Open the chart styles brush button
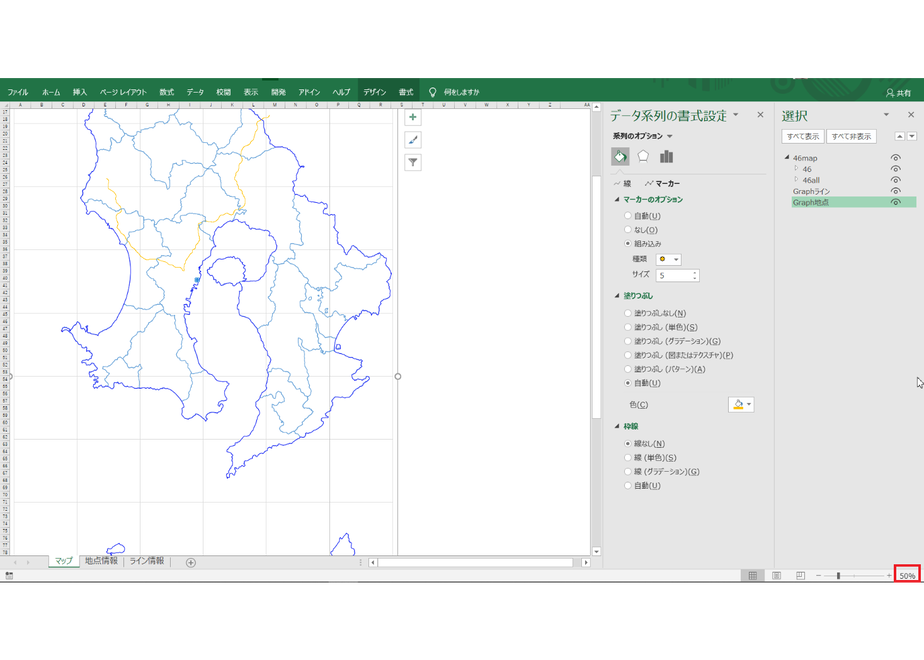The width and height of the screenshot is (924, 660). [413, 140]
